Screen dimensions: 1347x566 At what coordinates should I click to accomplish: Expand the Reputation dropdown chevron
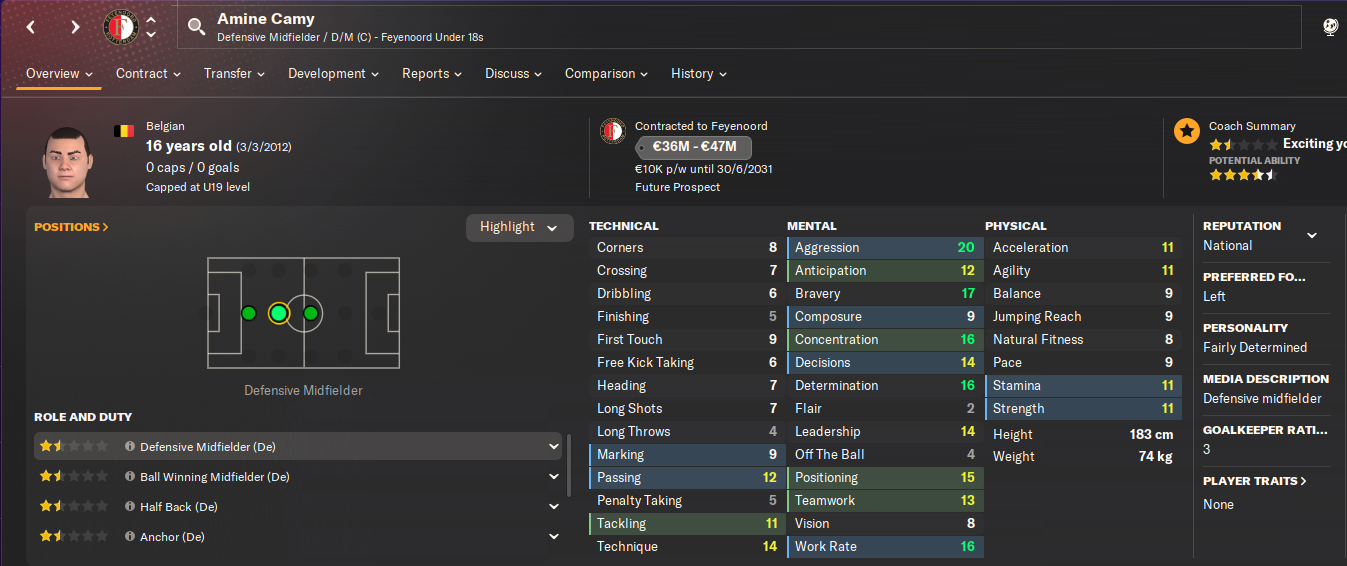point(1312,236)
